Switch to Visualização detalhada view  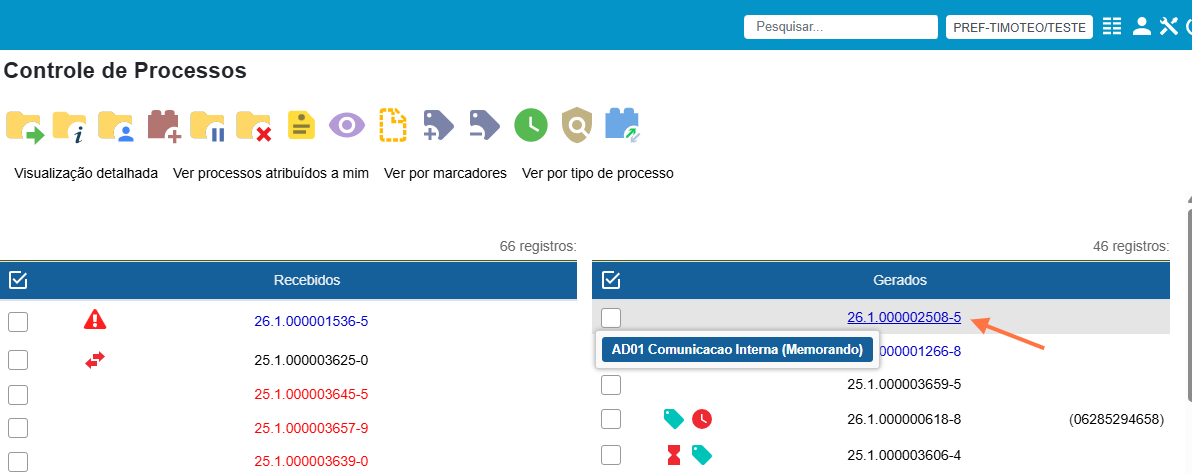(86, 173)
